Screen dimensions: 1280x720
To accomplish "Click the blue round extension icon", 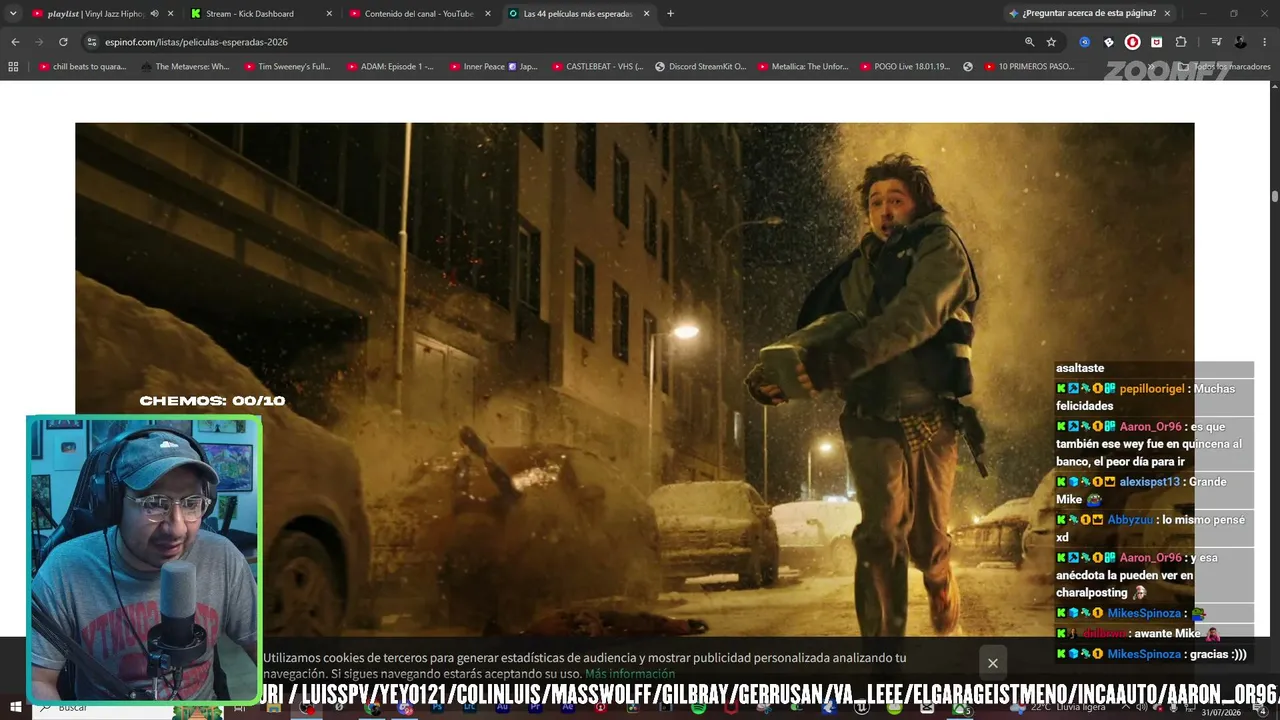I will (1085, 42).
